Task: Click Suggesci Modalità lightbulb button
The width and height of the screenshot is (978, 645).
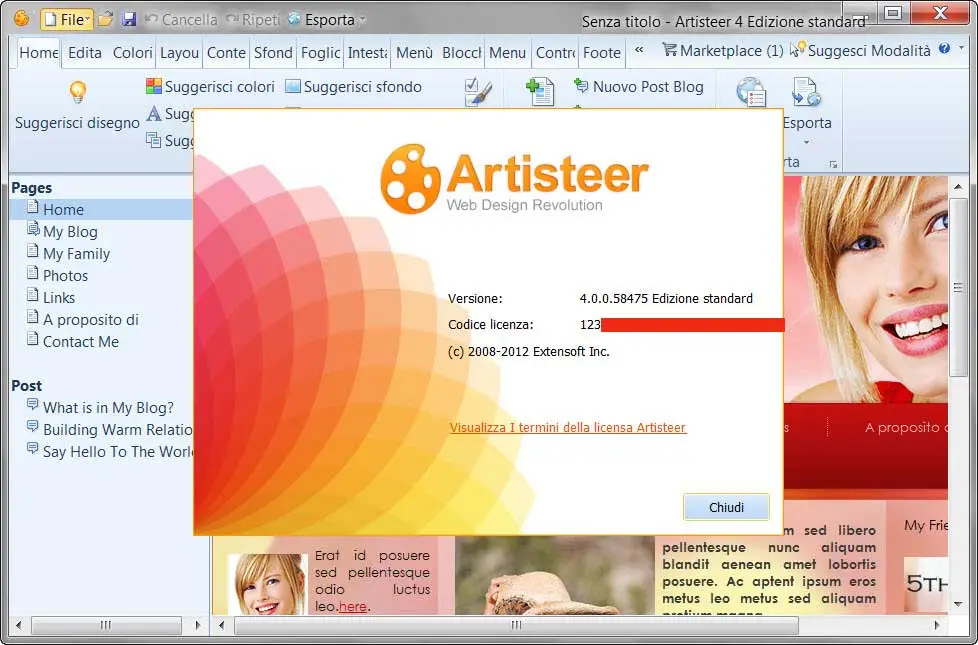Action: [x=860, y=51]
